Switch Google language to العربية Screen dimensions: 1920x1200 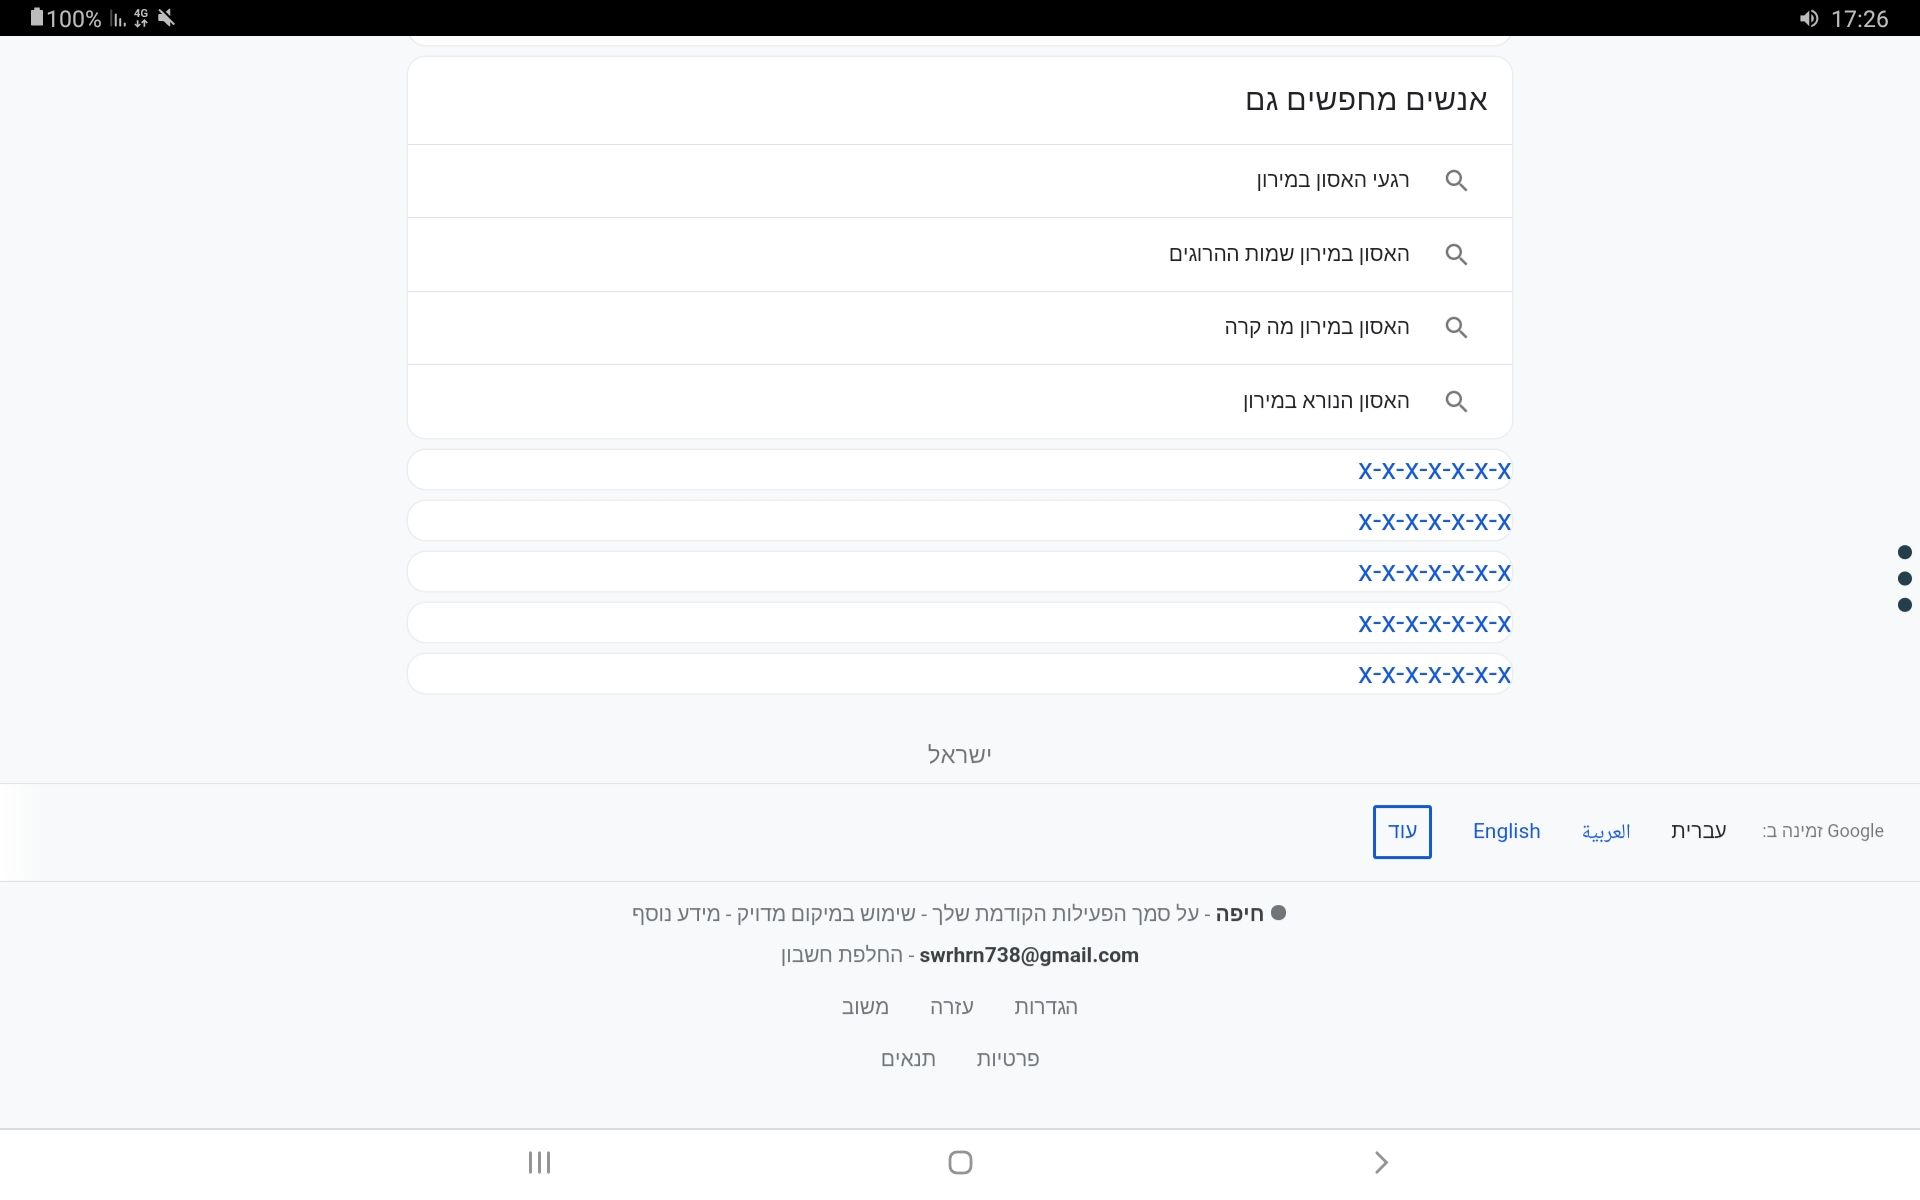(x=1605, y=832)
